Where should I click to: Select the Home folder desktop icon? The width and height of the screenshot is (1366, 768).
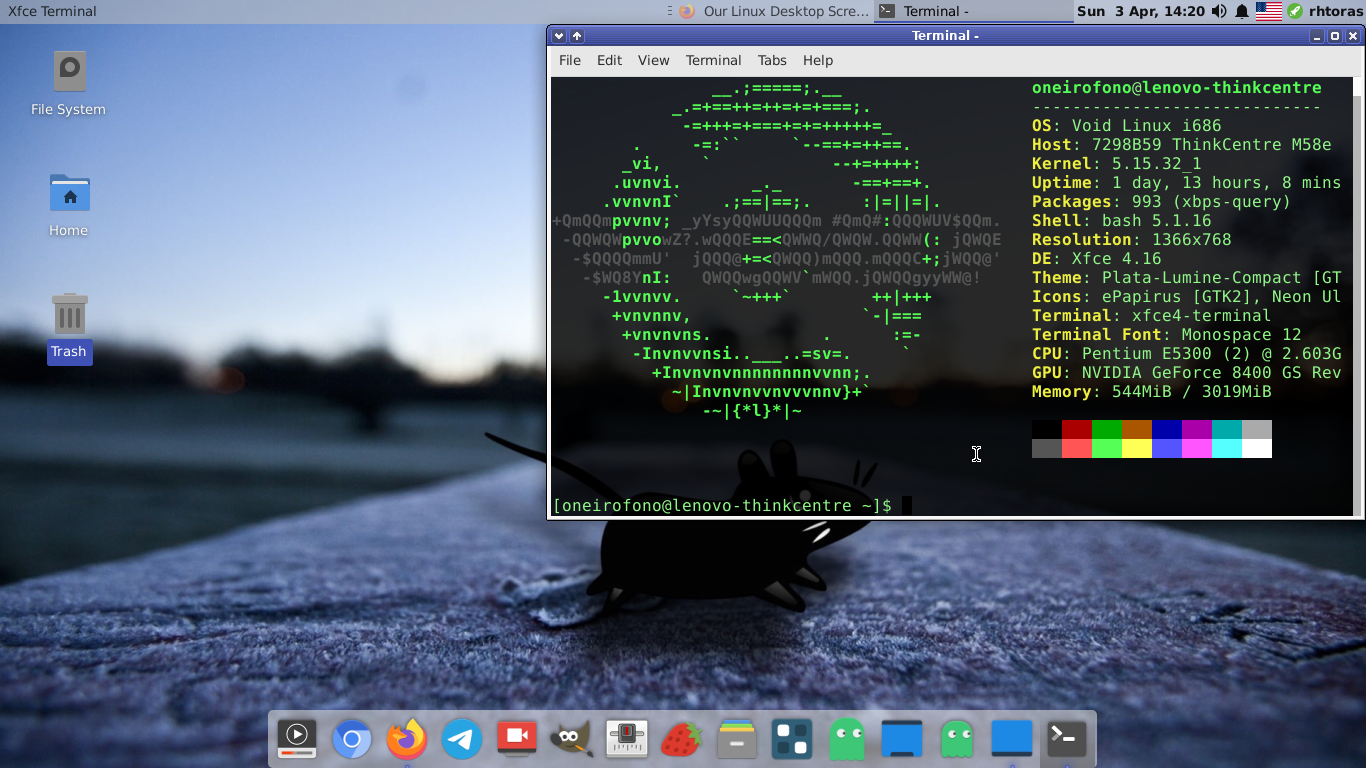click(x=69, y=204)
